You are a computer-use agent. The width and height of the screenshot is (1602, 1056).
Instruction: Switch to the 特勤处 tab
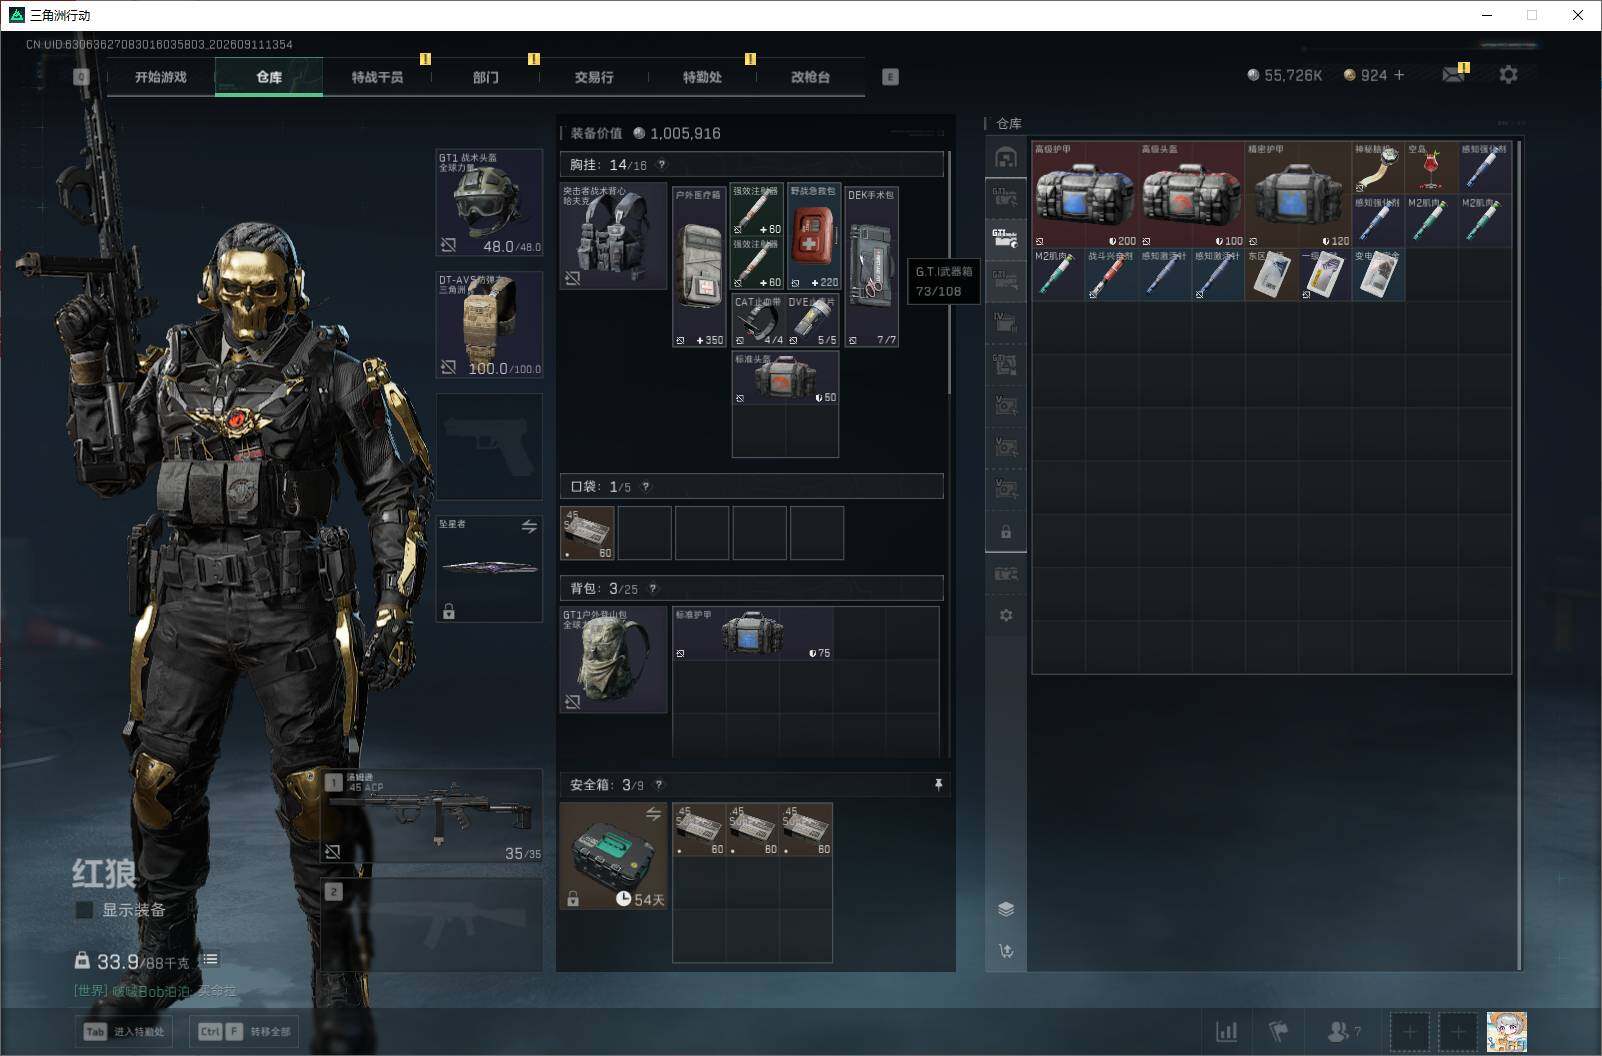pos(702,77)
